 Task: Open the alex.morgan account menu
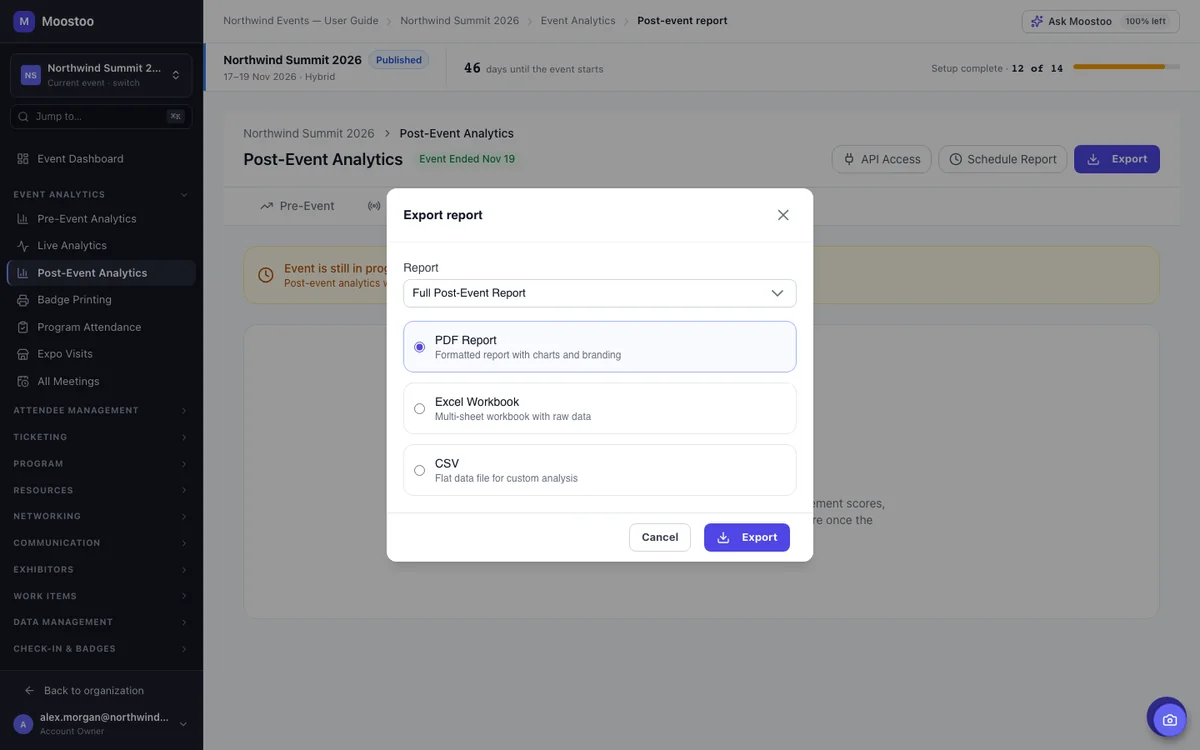click(101, 724)
